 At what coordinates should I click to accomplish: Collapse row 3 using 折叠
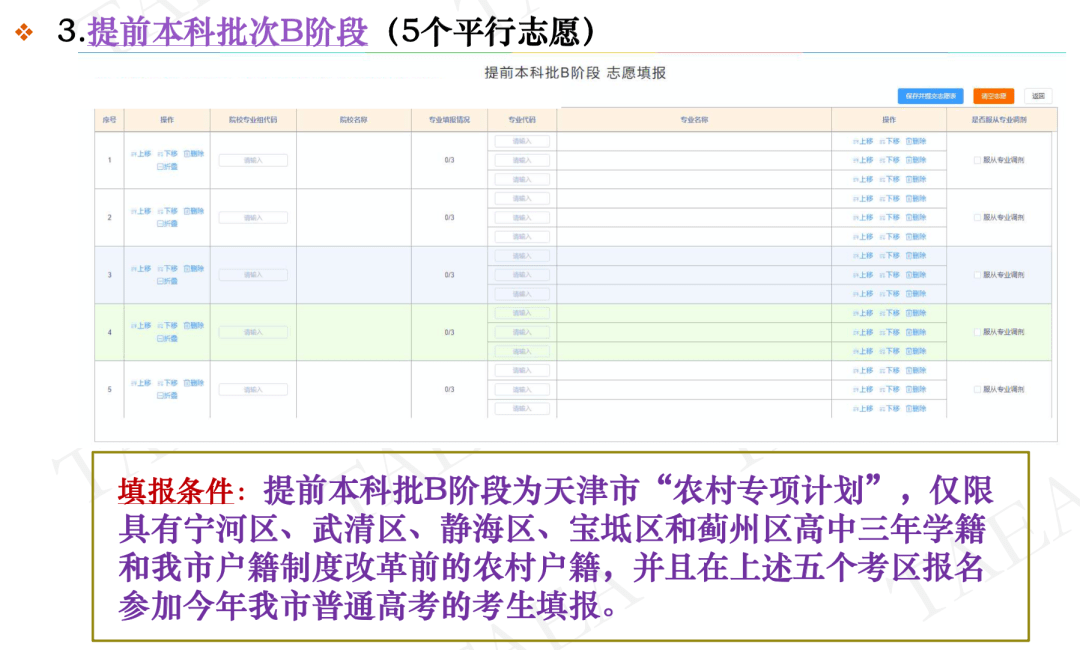coord(167,281)
